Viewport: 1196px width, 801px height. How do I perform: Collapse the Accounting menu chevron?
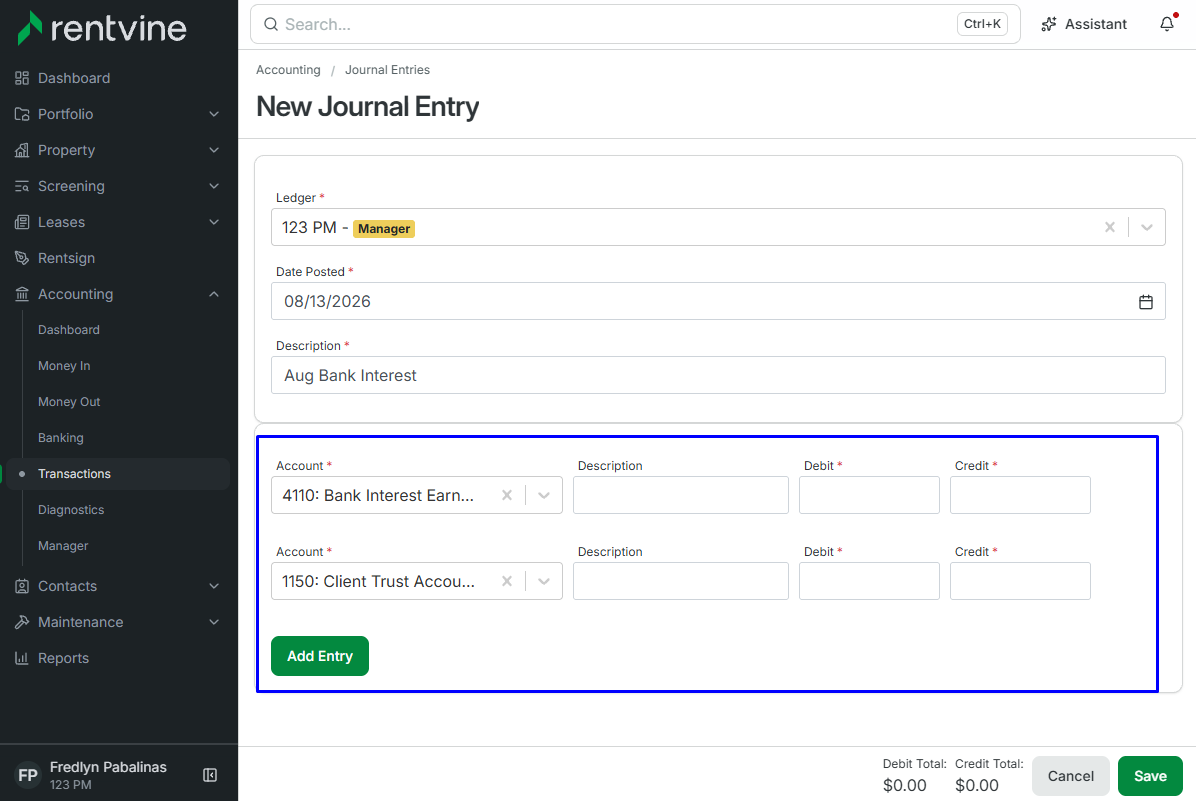pos(214,294)
